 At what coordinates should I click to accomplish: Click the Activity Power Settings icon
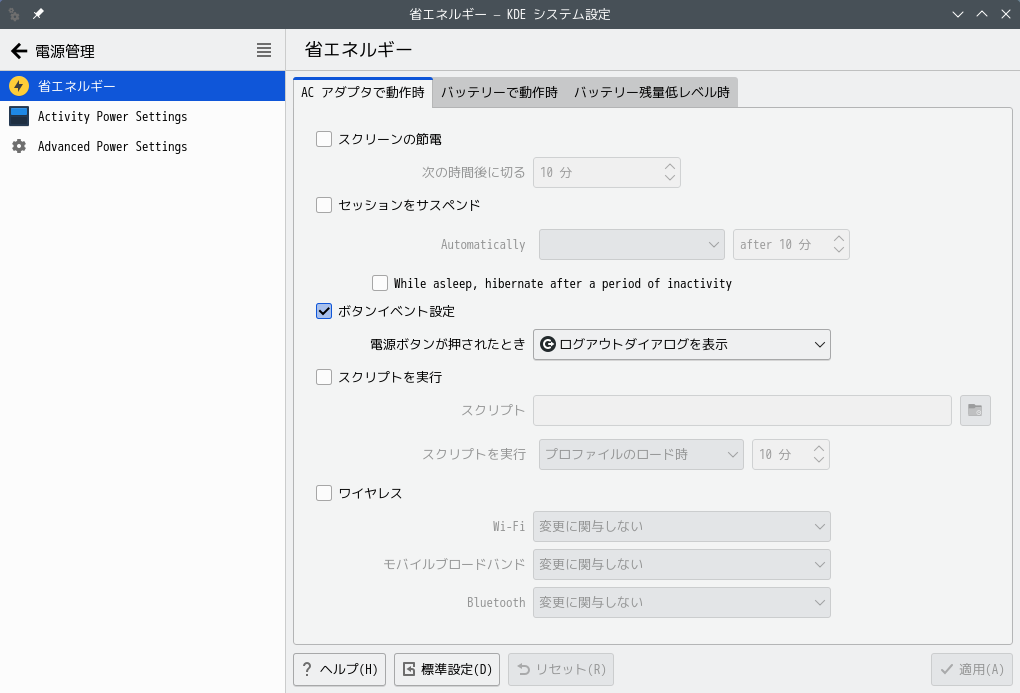click(x=18, y=116)
